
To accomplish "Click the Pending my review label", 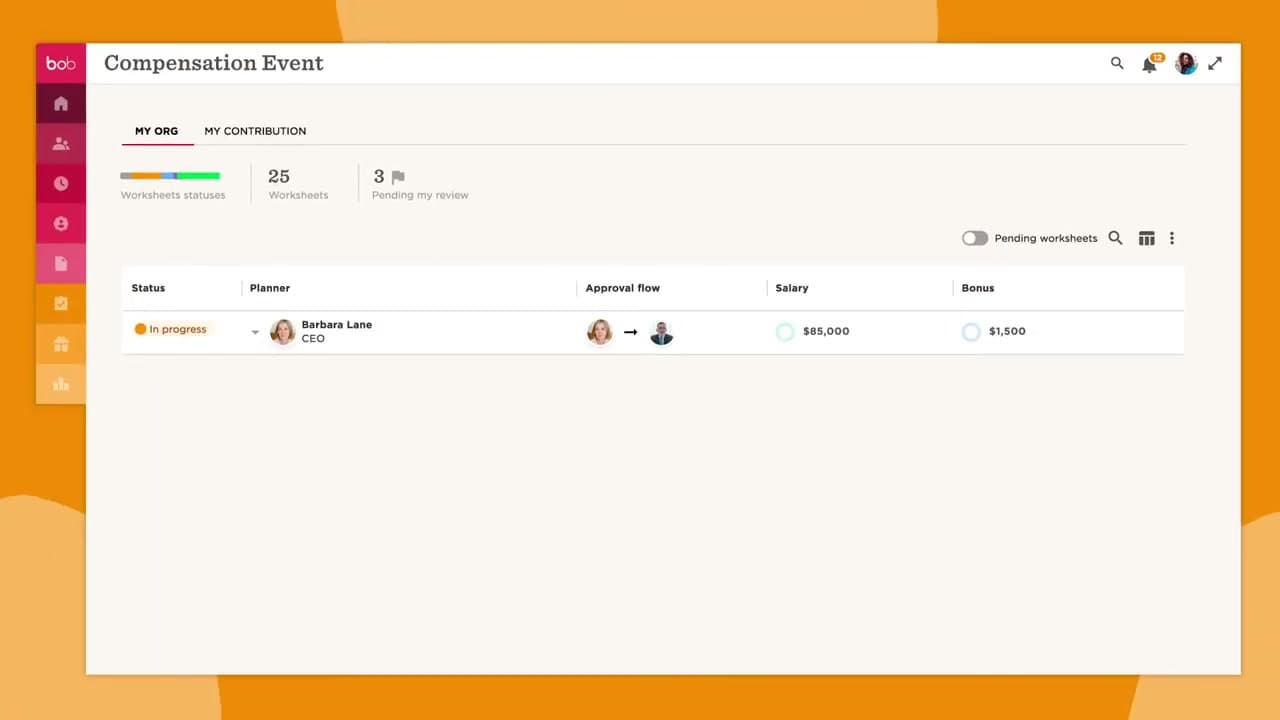I will pyautogui.click(x=420, y=195).
